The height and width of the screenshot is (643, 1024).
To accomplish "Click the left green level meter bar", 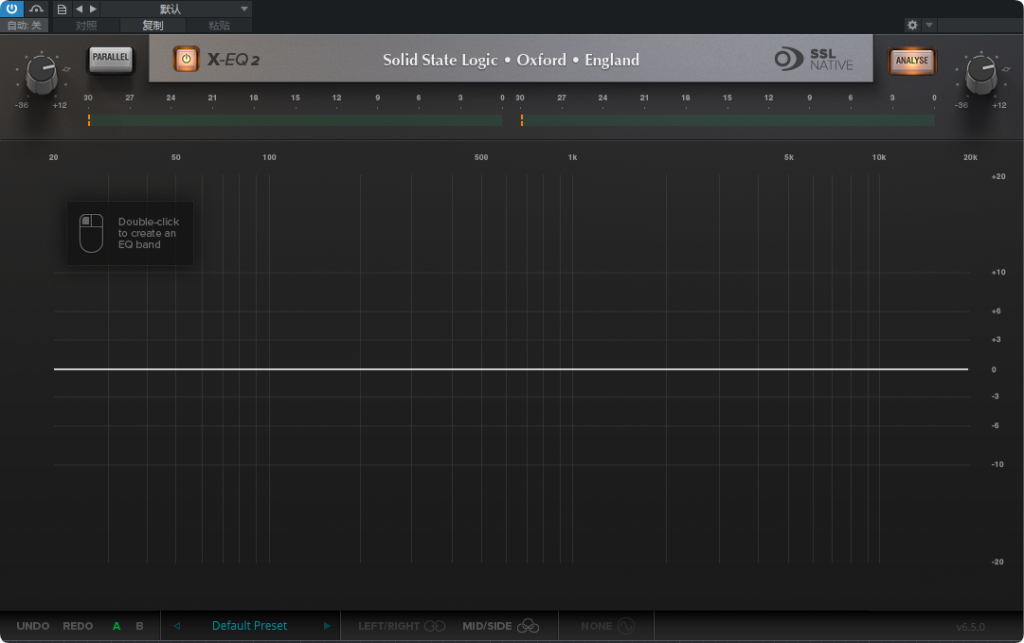I will pos(295,120).
